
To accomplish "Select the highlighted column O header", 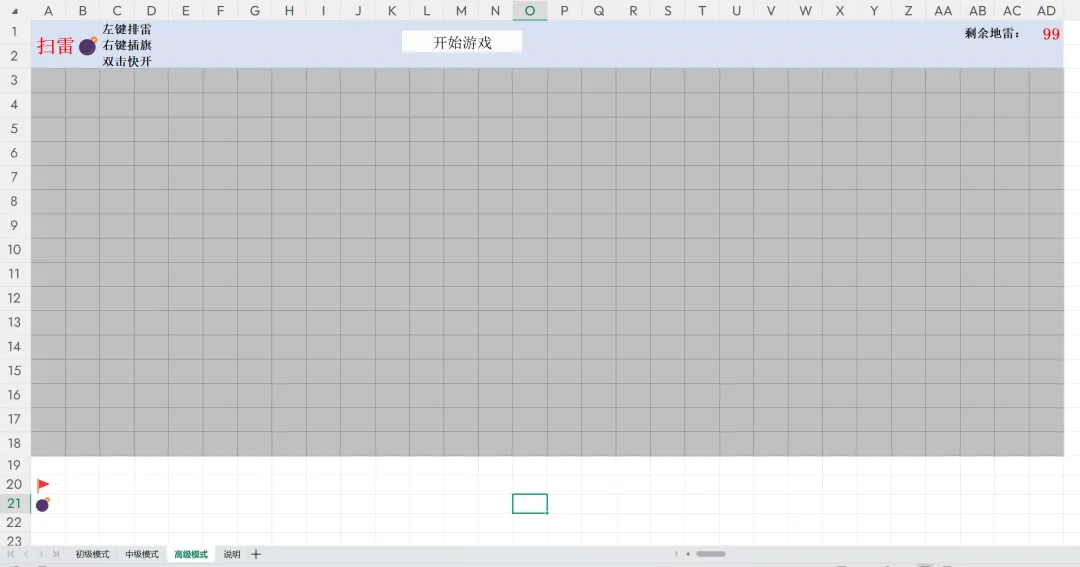I will (x=530, y=10).
